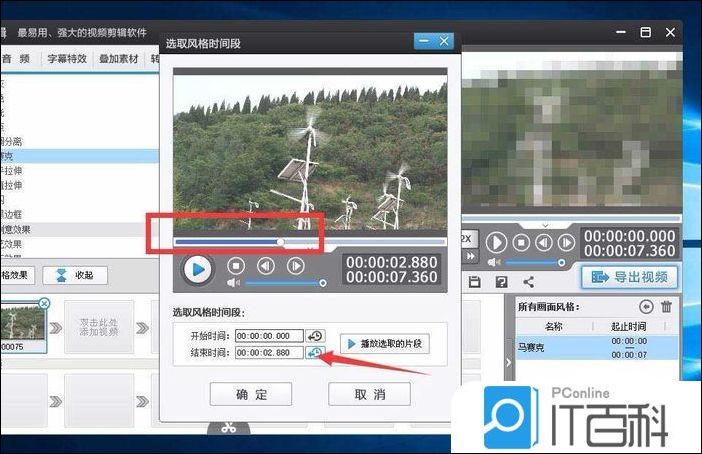Open the 叠加素材 tab
This screenshot has height=454, width=702.
point(119,59)
